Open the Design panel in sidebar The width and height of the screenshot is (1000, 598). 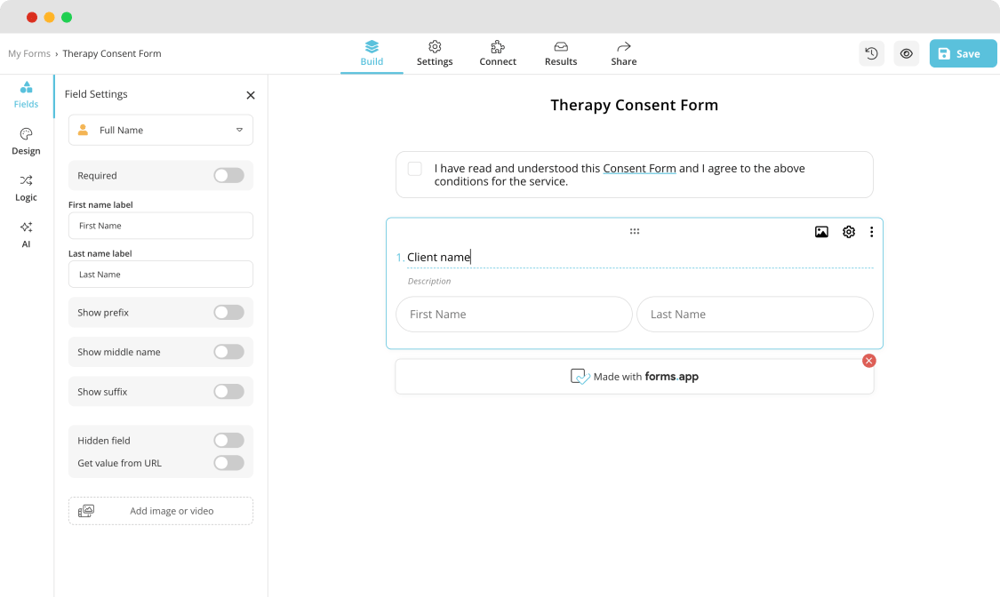click(x=26, y=141)
